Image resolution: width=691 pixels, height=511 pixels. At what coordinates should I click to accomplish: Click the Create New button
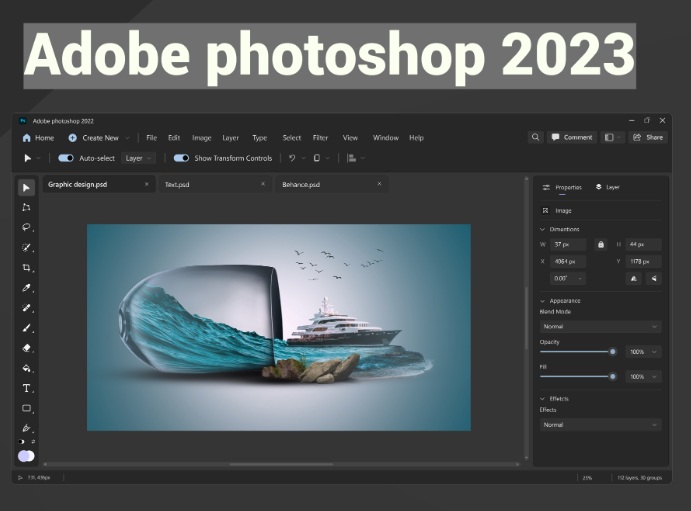(94, 138)
